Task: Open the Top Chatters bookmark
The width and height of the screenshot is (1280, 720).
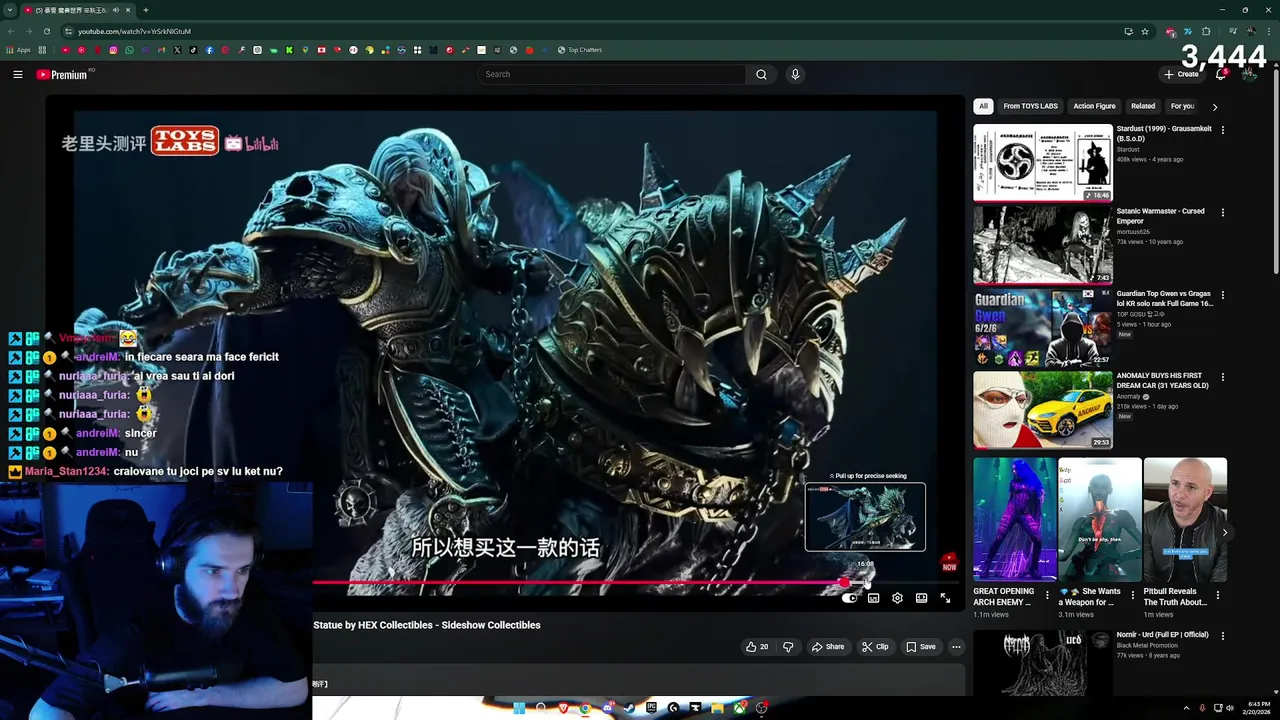Action: pyautogui.click(x=580, y=50)
